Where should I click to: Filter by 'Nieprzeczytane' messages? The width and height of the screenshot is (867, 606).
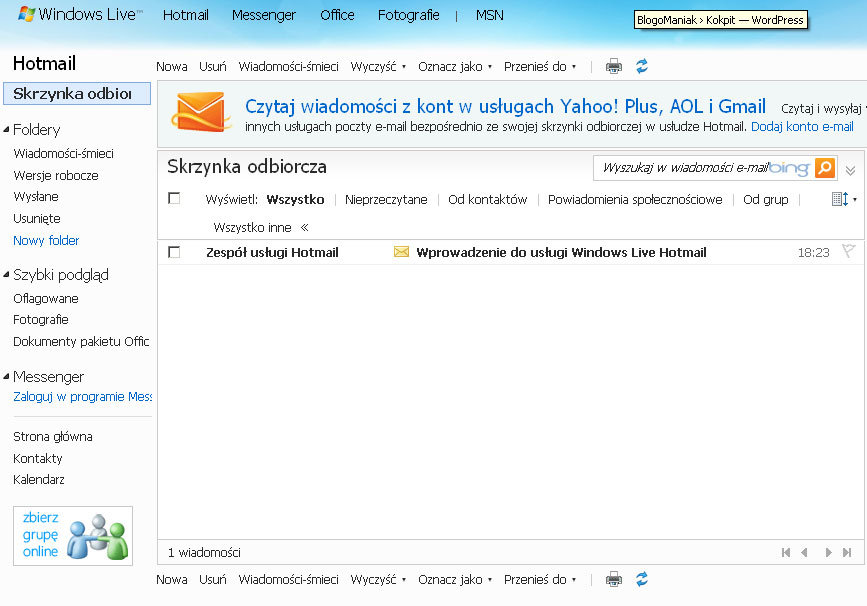click(x=386, y=200)
